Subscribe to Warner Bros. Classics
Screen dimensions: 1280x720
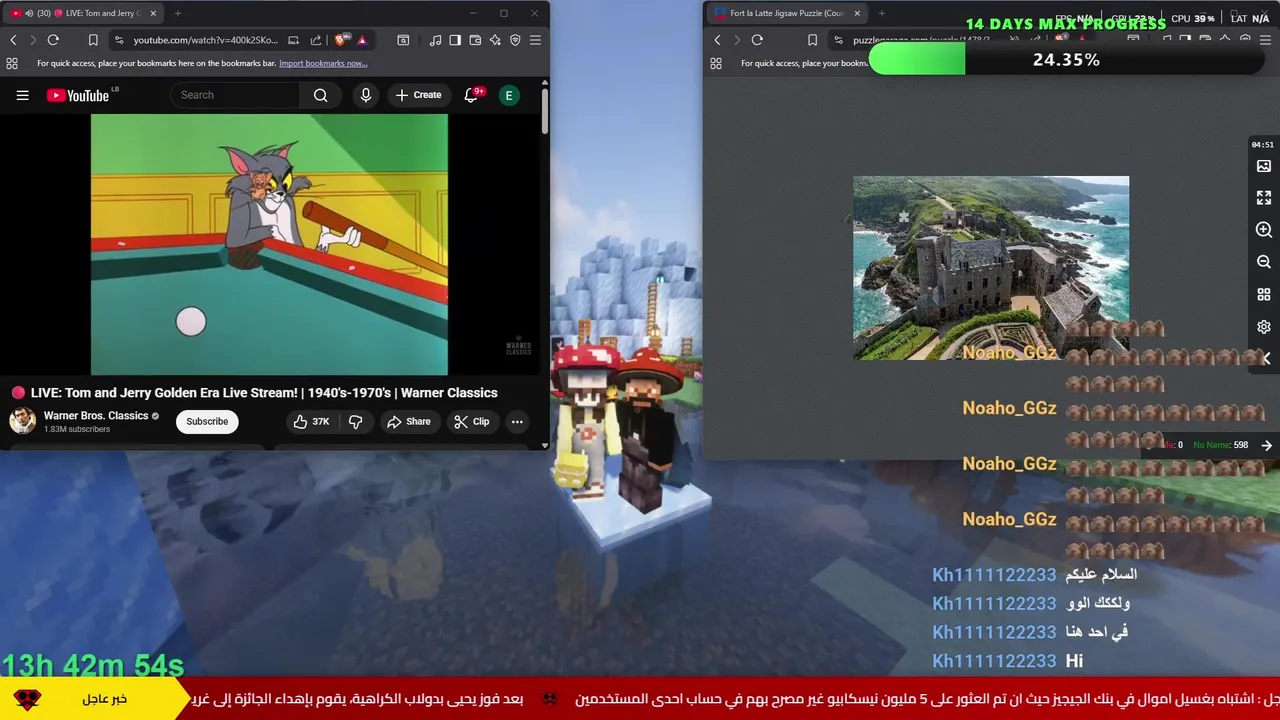pyautogui.click(x=207, y=421)
